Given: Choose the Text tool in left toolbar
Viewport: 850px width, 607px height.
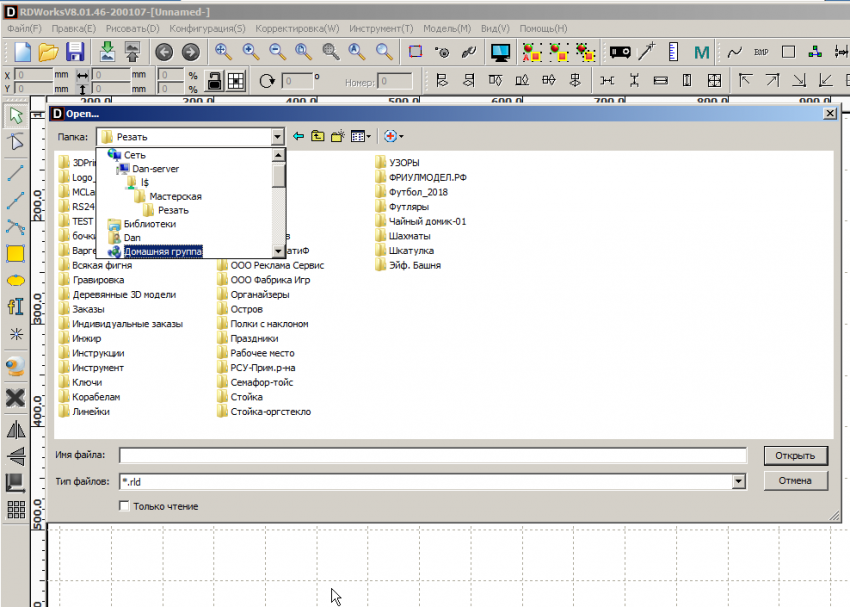Looking at the screenshot, I should coord(15,307).
